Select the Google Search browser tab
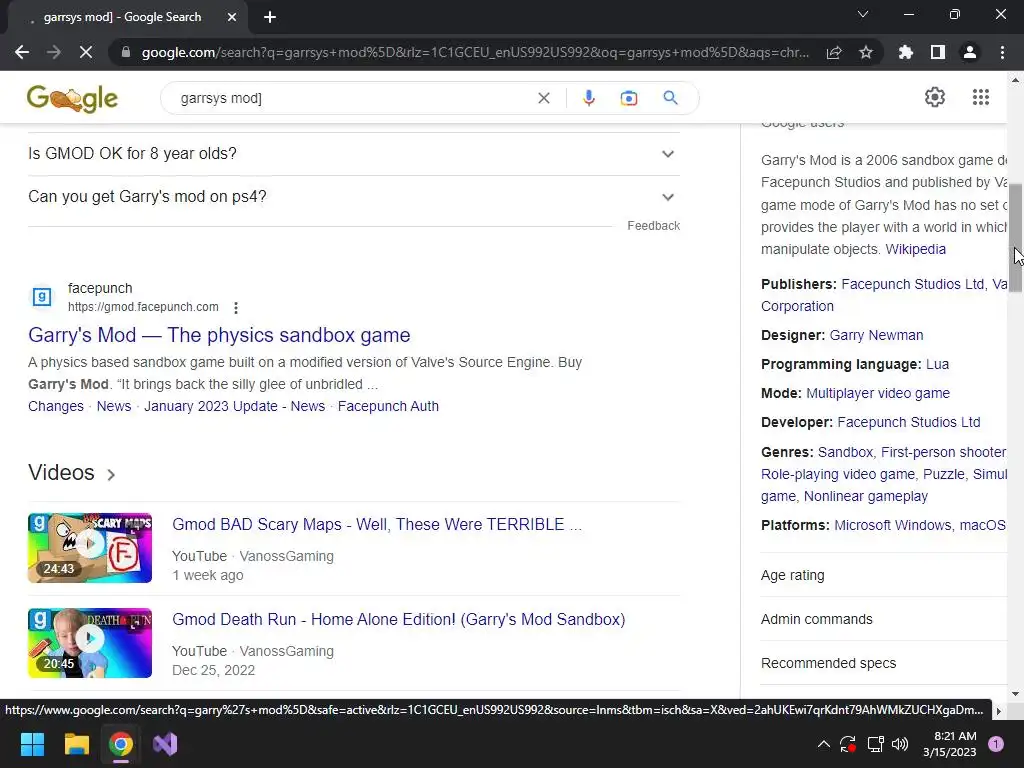This screenshot has height=768, width=1024. point(122,17)
